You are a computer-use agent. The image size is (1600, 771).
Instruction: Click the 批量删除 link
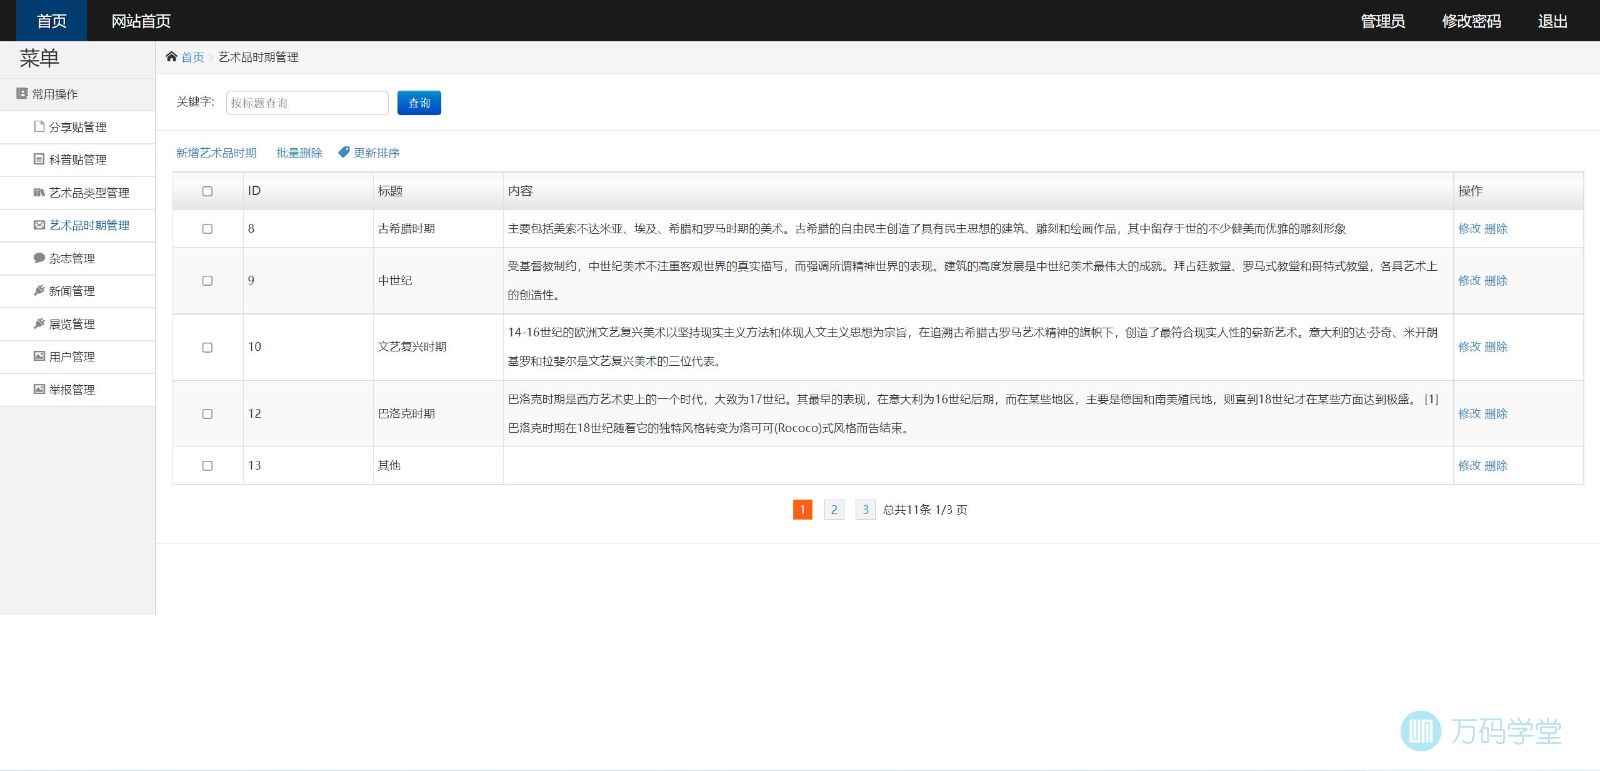tap(299, 153)
